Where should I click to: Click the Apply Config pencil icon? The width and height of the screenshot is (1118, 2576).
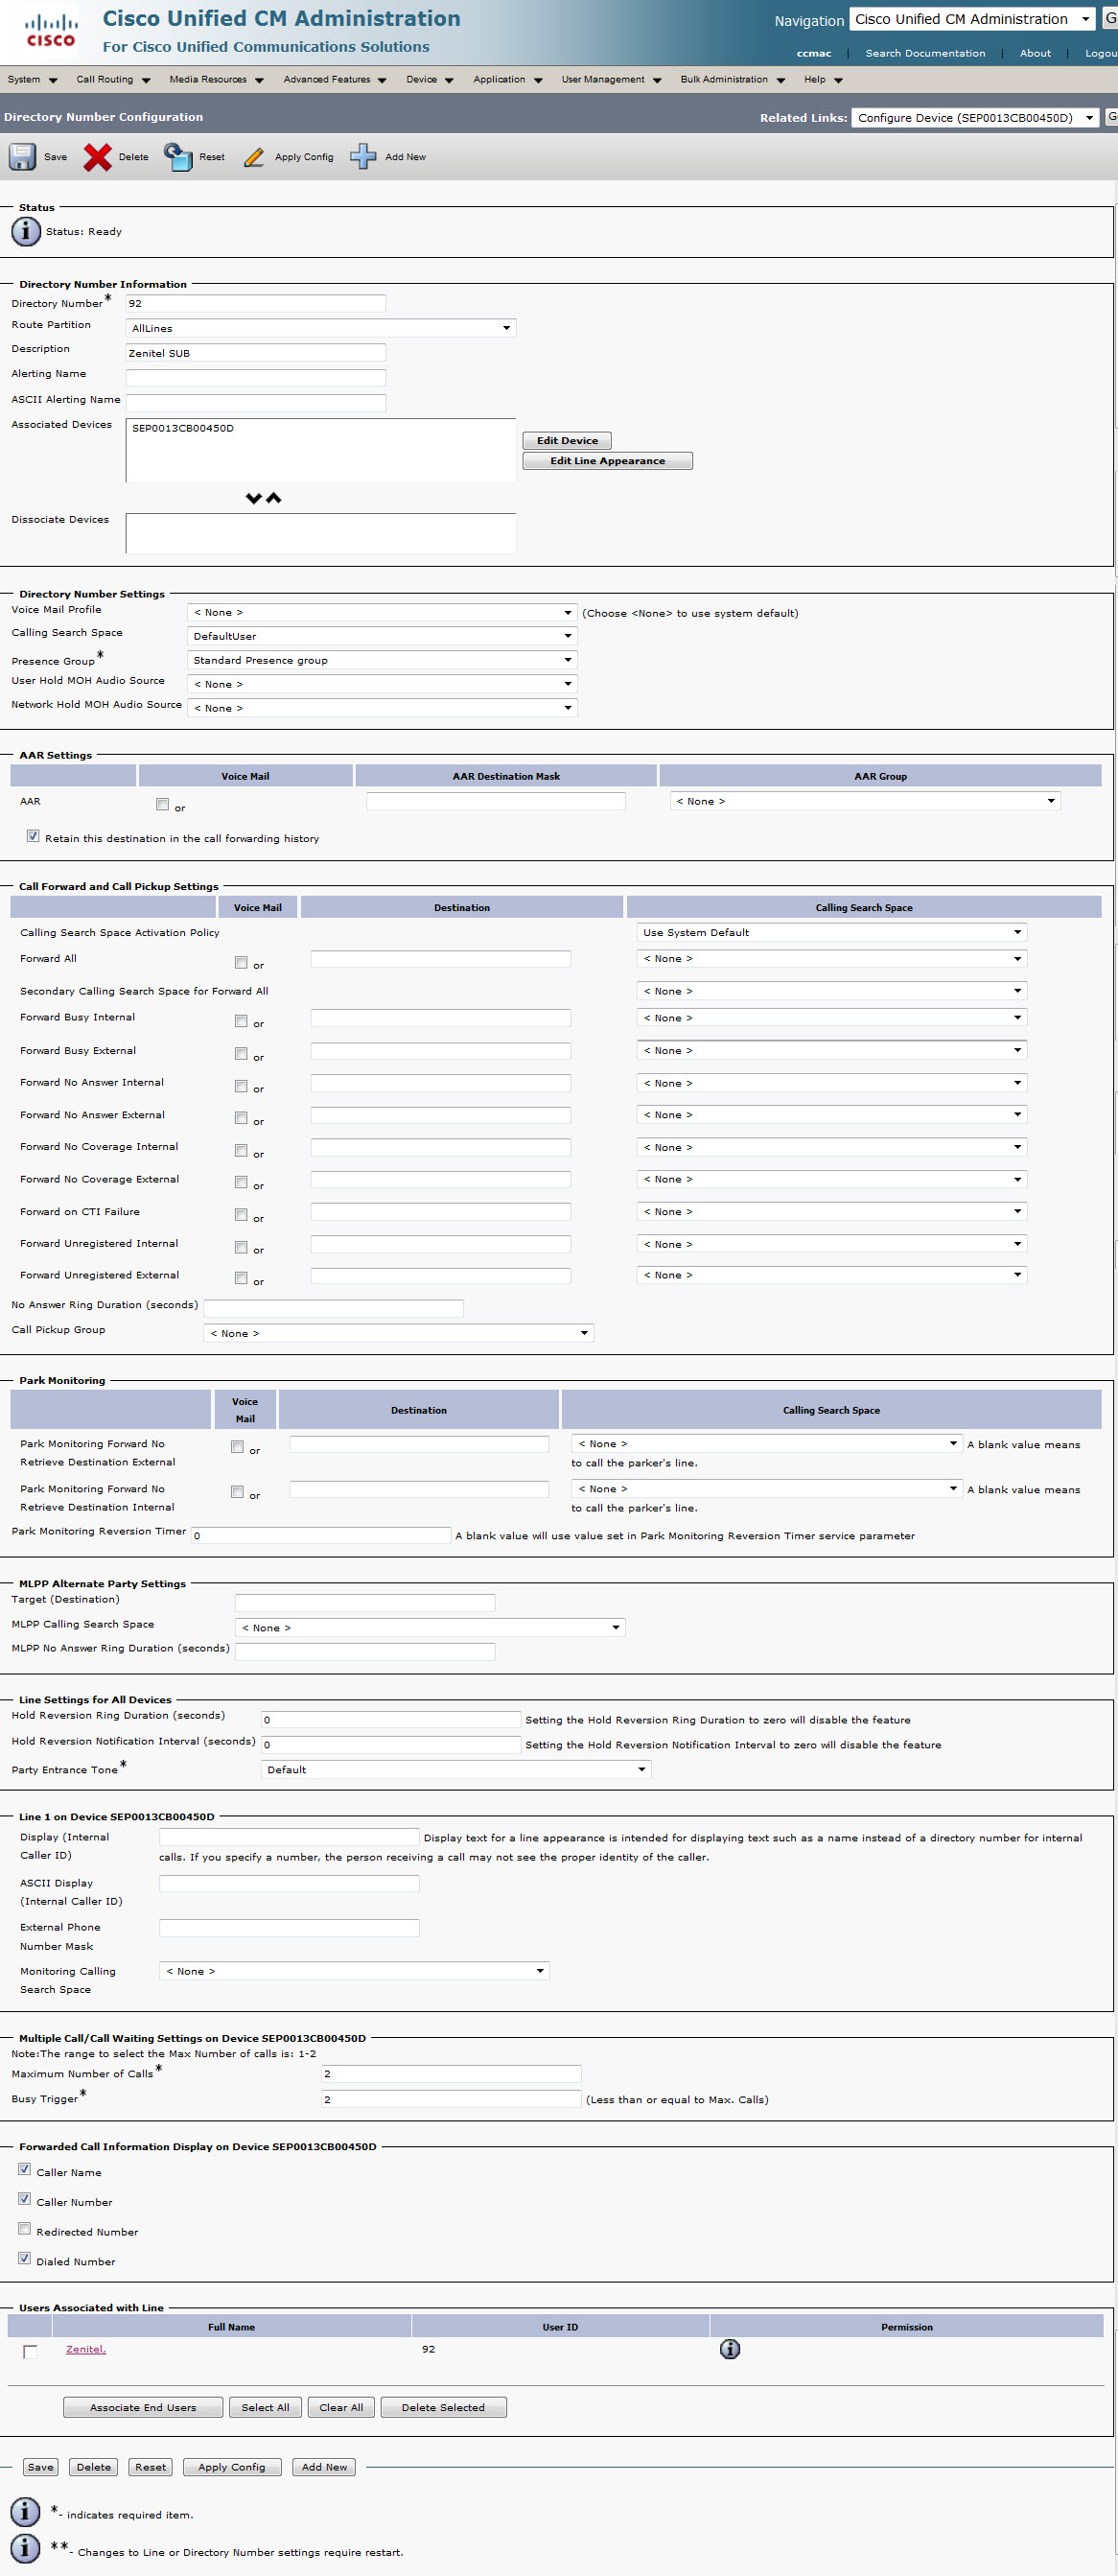(x=254, y=157)
